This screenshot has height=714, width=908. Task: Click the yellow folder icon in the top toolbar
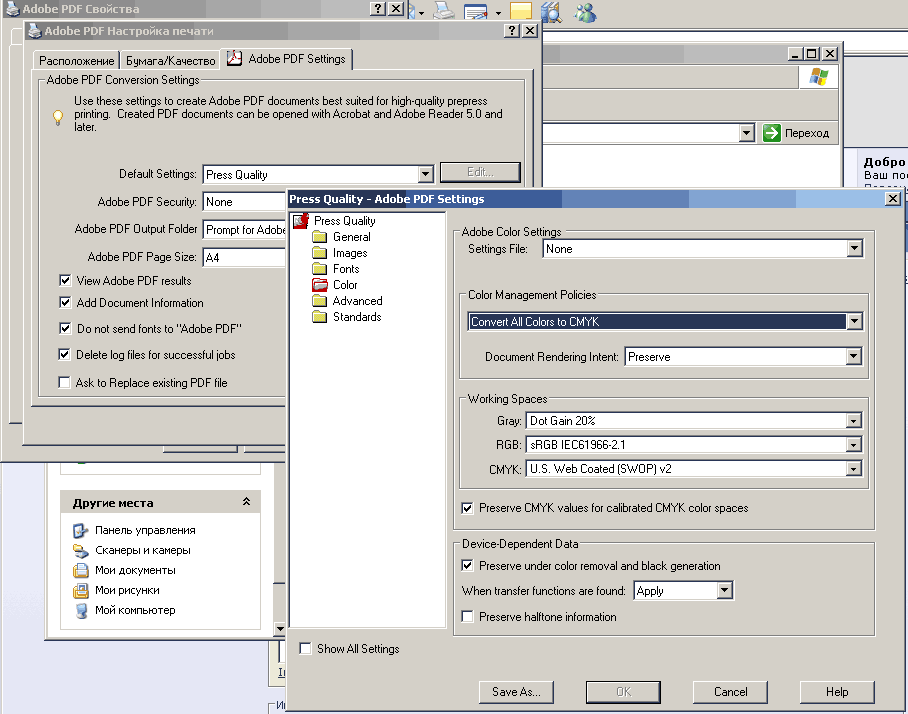(521, 12)
